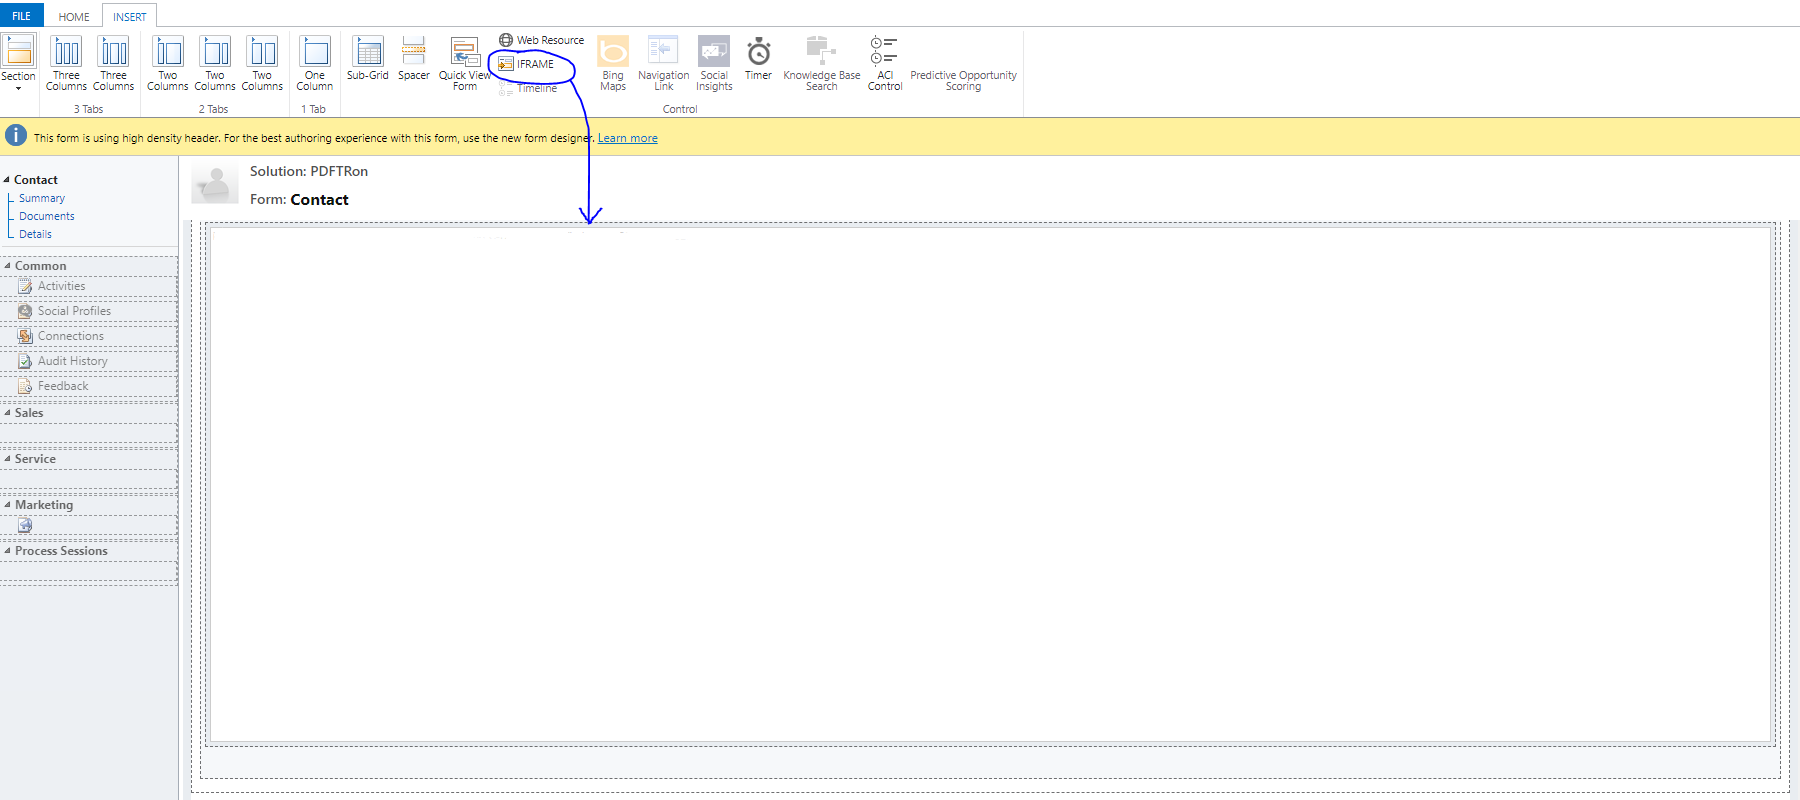Image resolution: width=1800 pixels, height=800 pixels.
Task: Collapse the Common navigation group
Action: [8, 266]
